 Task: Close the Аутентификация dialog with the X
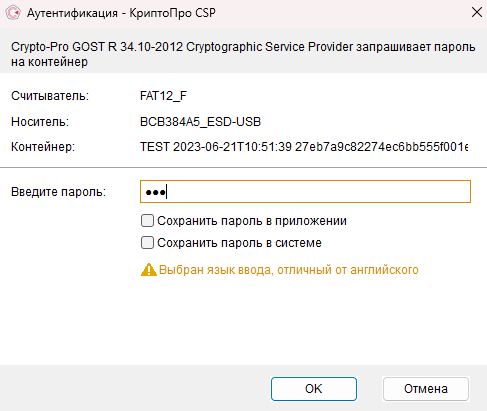point(477,12)
